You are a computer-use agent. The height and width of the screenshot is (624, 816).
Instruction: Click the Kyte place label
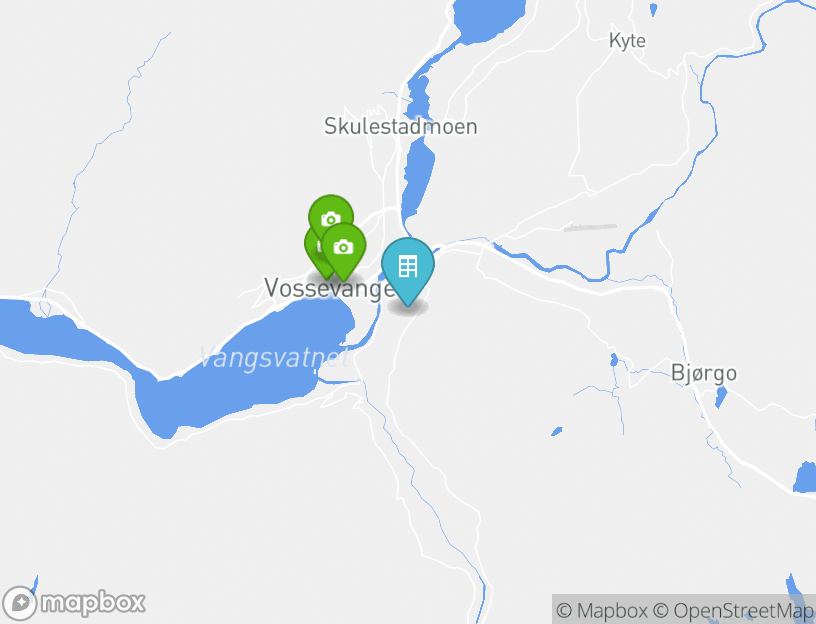(x=627, y=41)
